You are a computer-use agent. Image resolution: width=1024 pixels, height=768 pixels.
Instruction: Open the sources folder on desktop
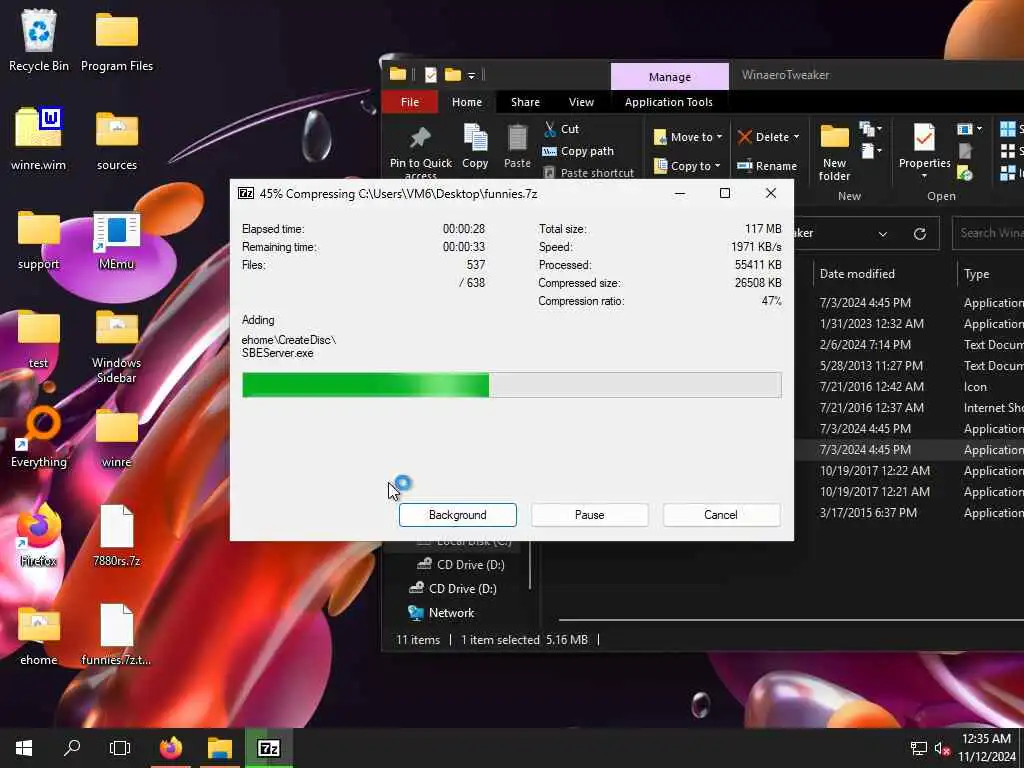click(117, 138)
